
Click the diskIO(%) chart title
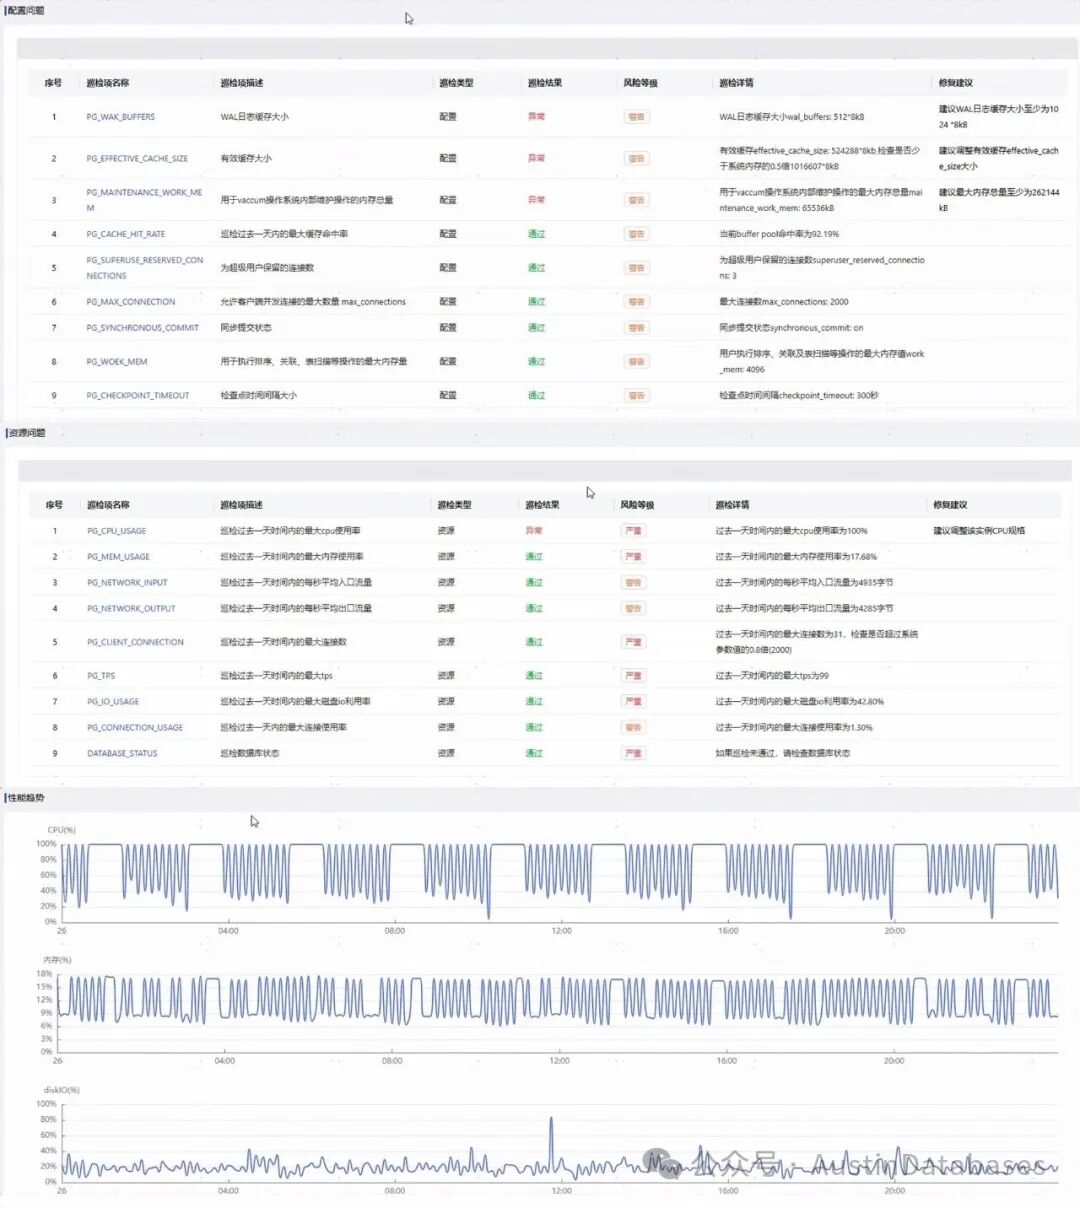coord(62,1090)
